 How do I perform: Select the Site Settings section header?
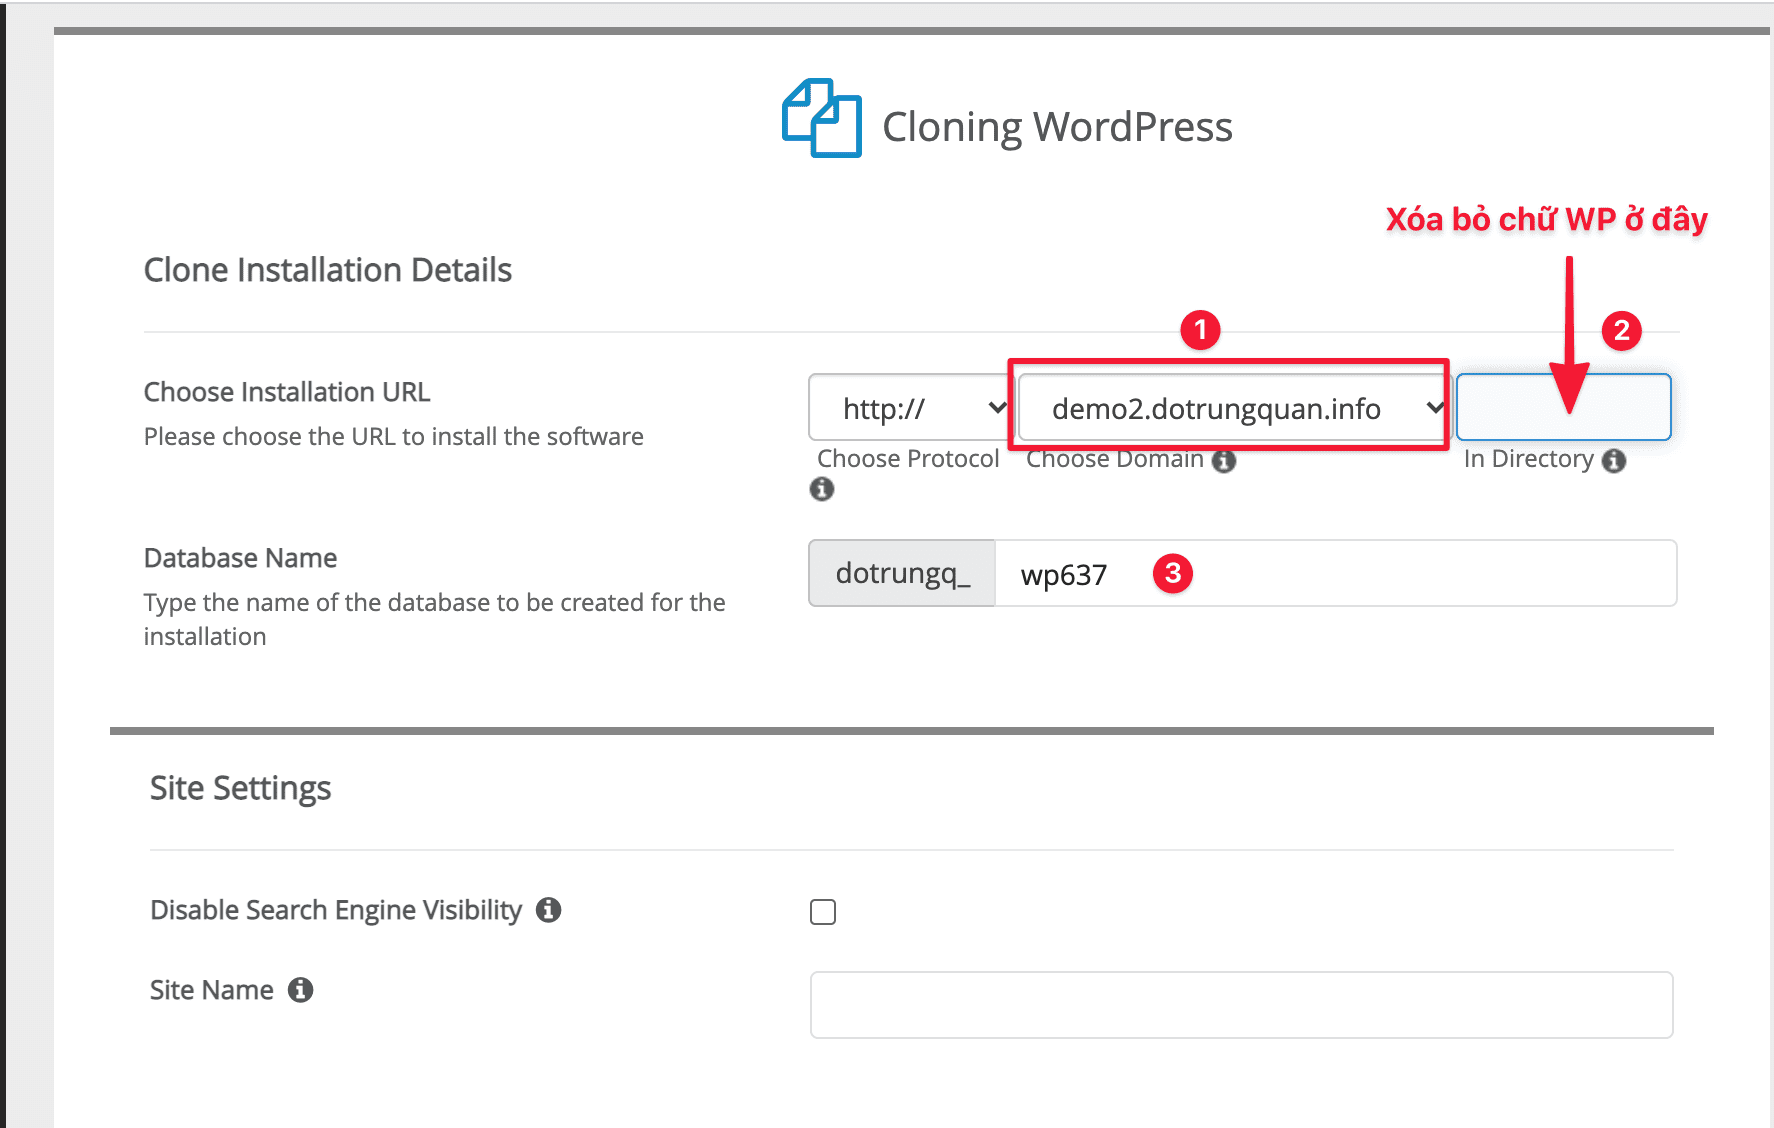240,788
